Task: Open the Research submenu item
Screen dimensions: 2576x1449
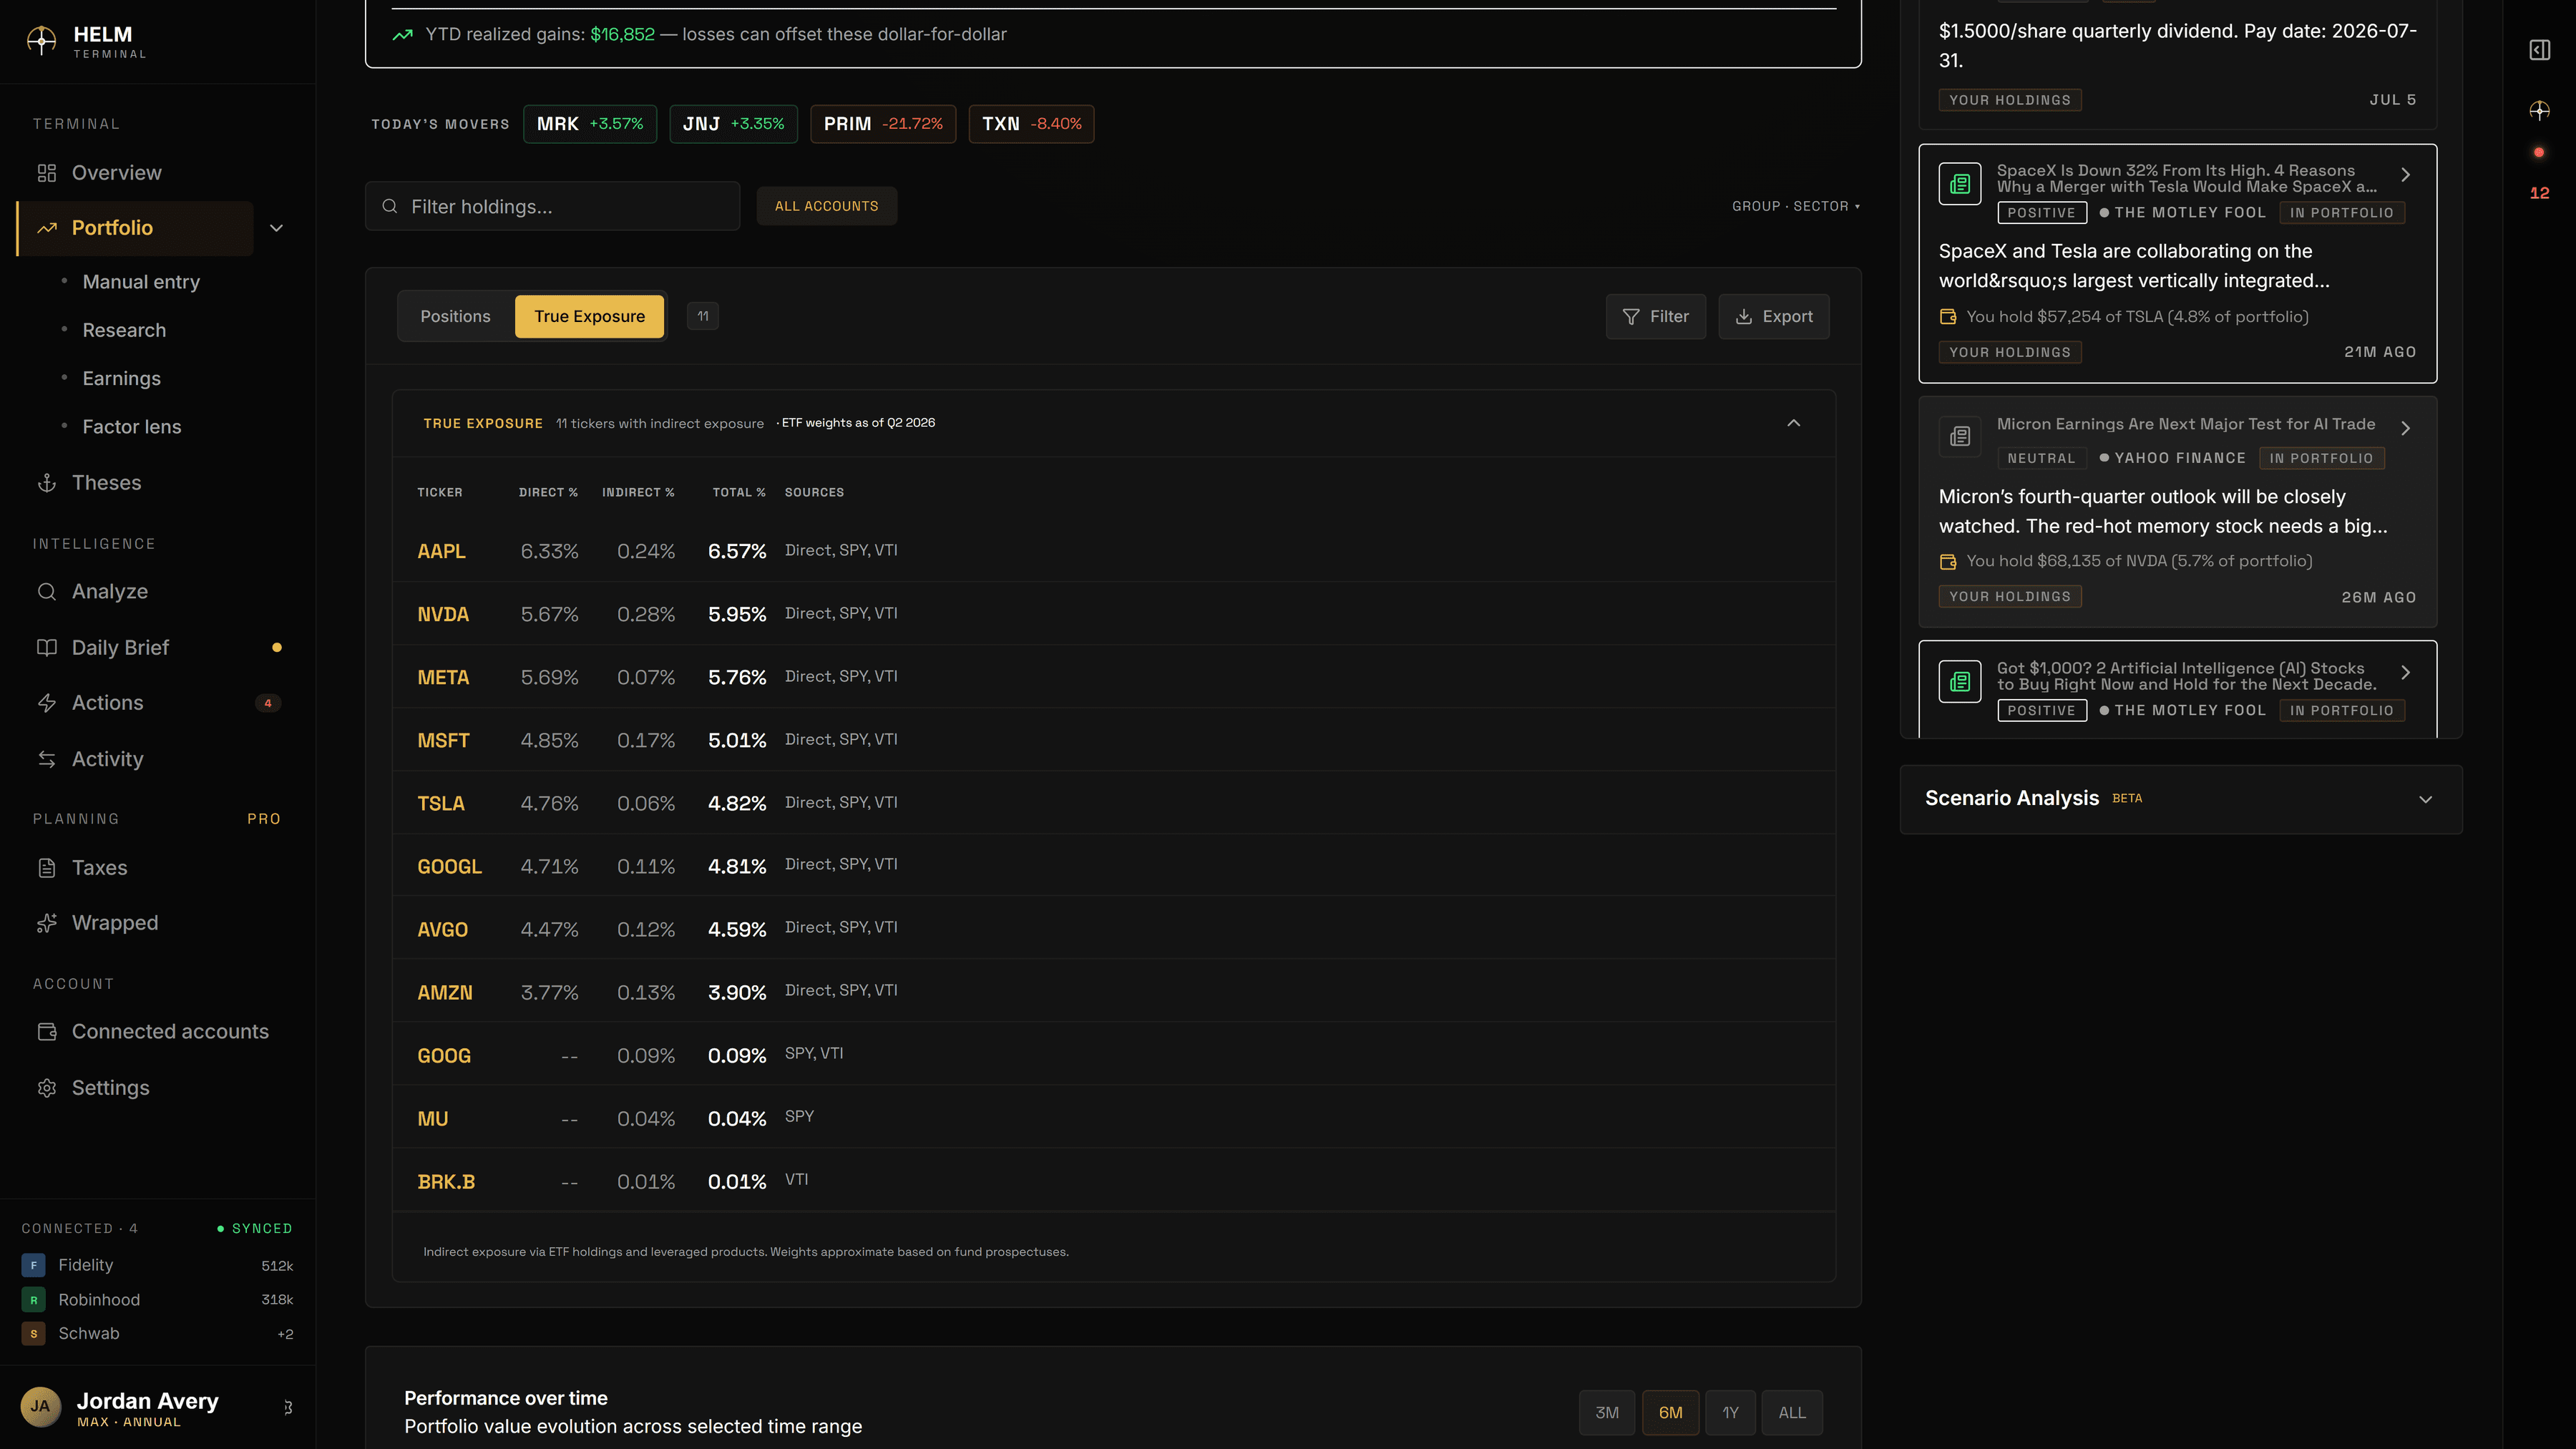Action: [x=124, y=330]
